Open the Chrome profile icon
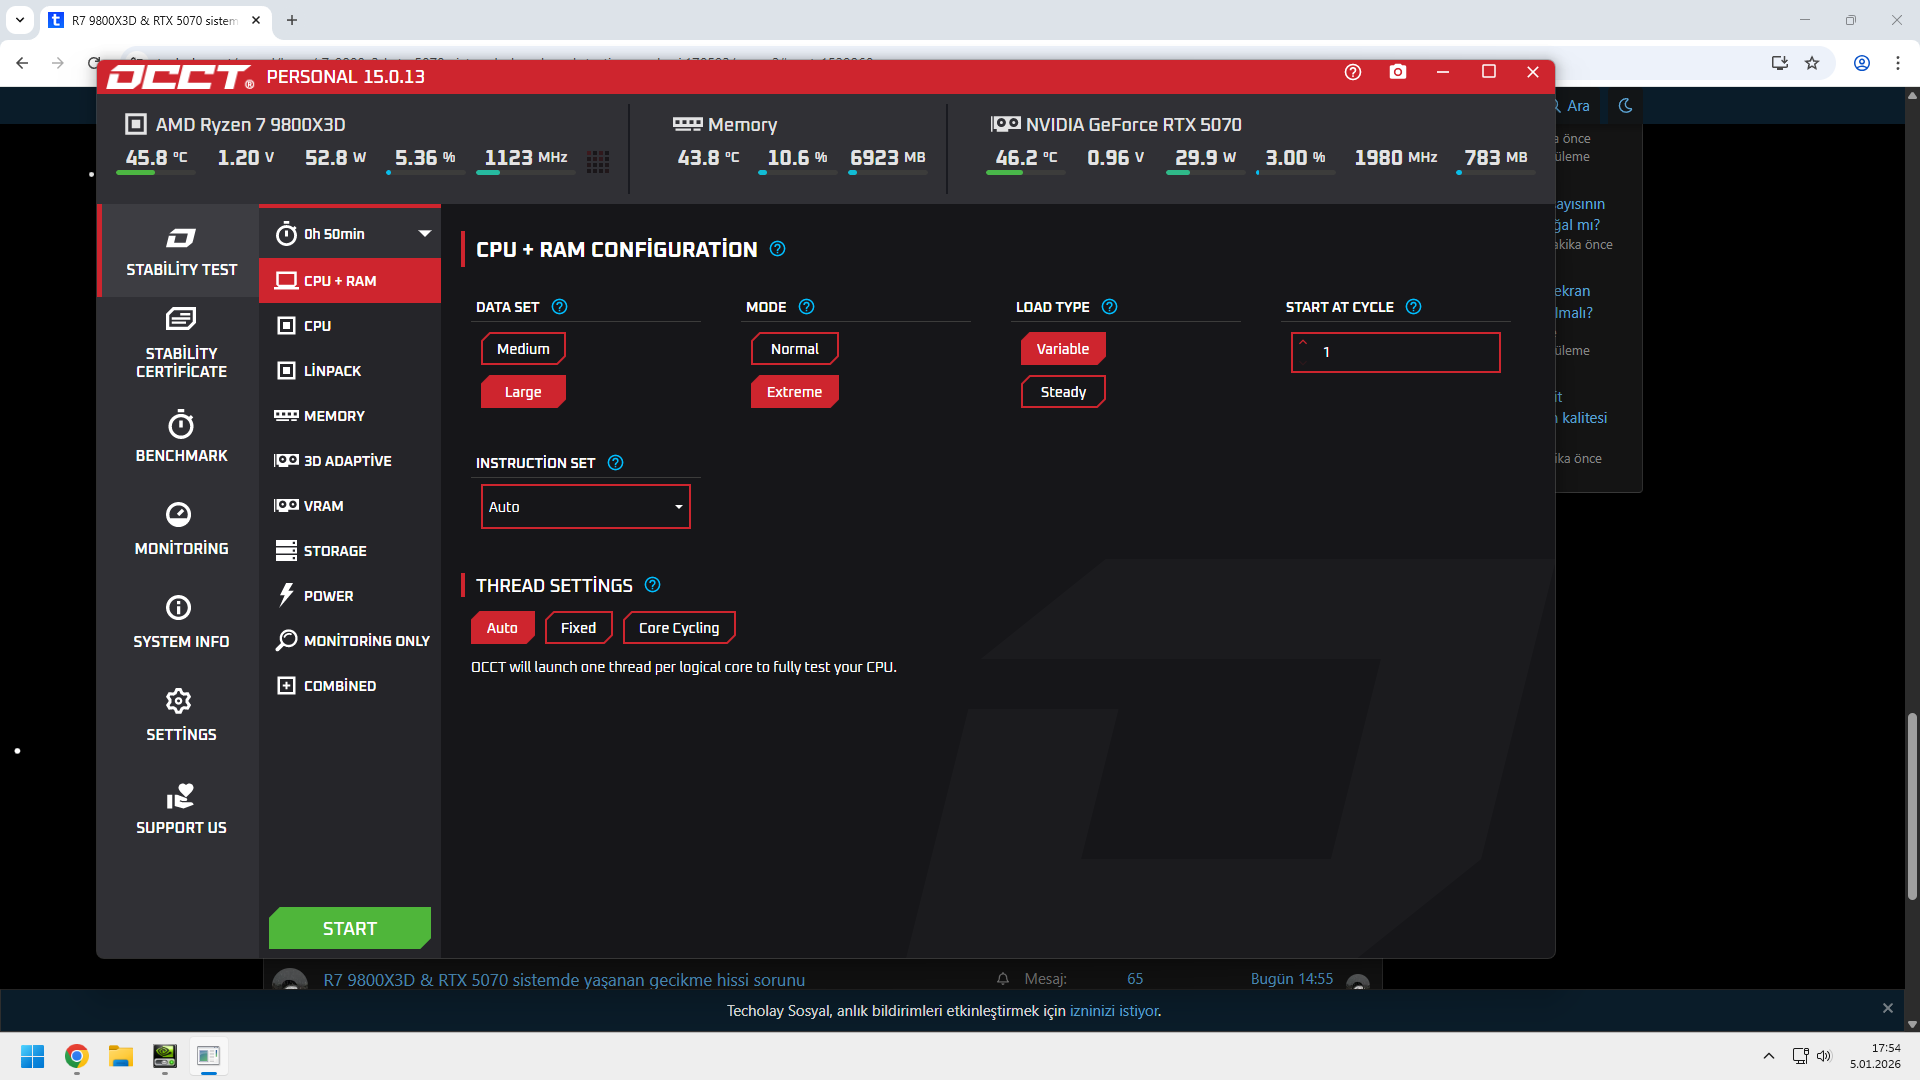 [1862, 63]
